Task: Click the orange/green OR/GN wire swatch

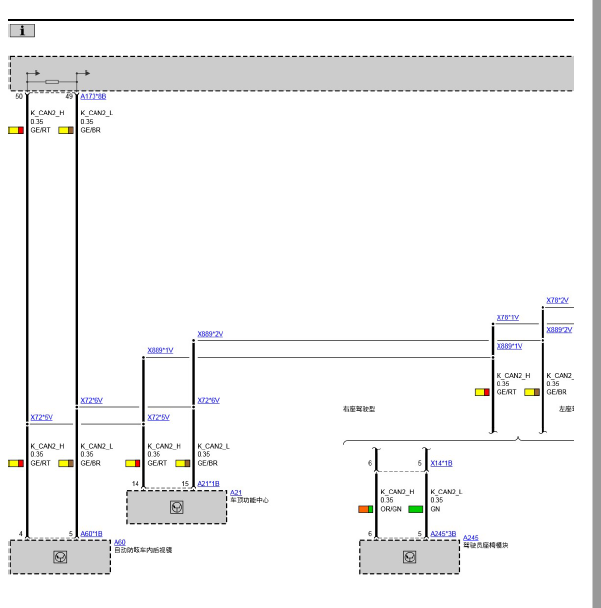Action: (x=366, y=509)
